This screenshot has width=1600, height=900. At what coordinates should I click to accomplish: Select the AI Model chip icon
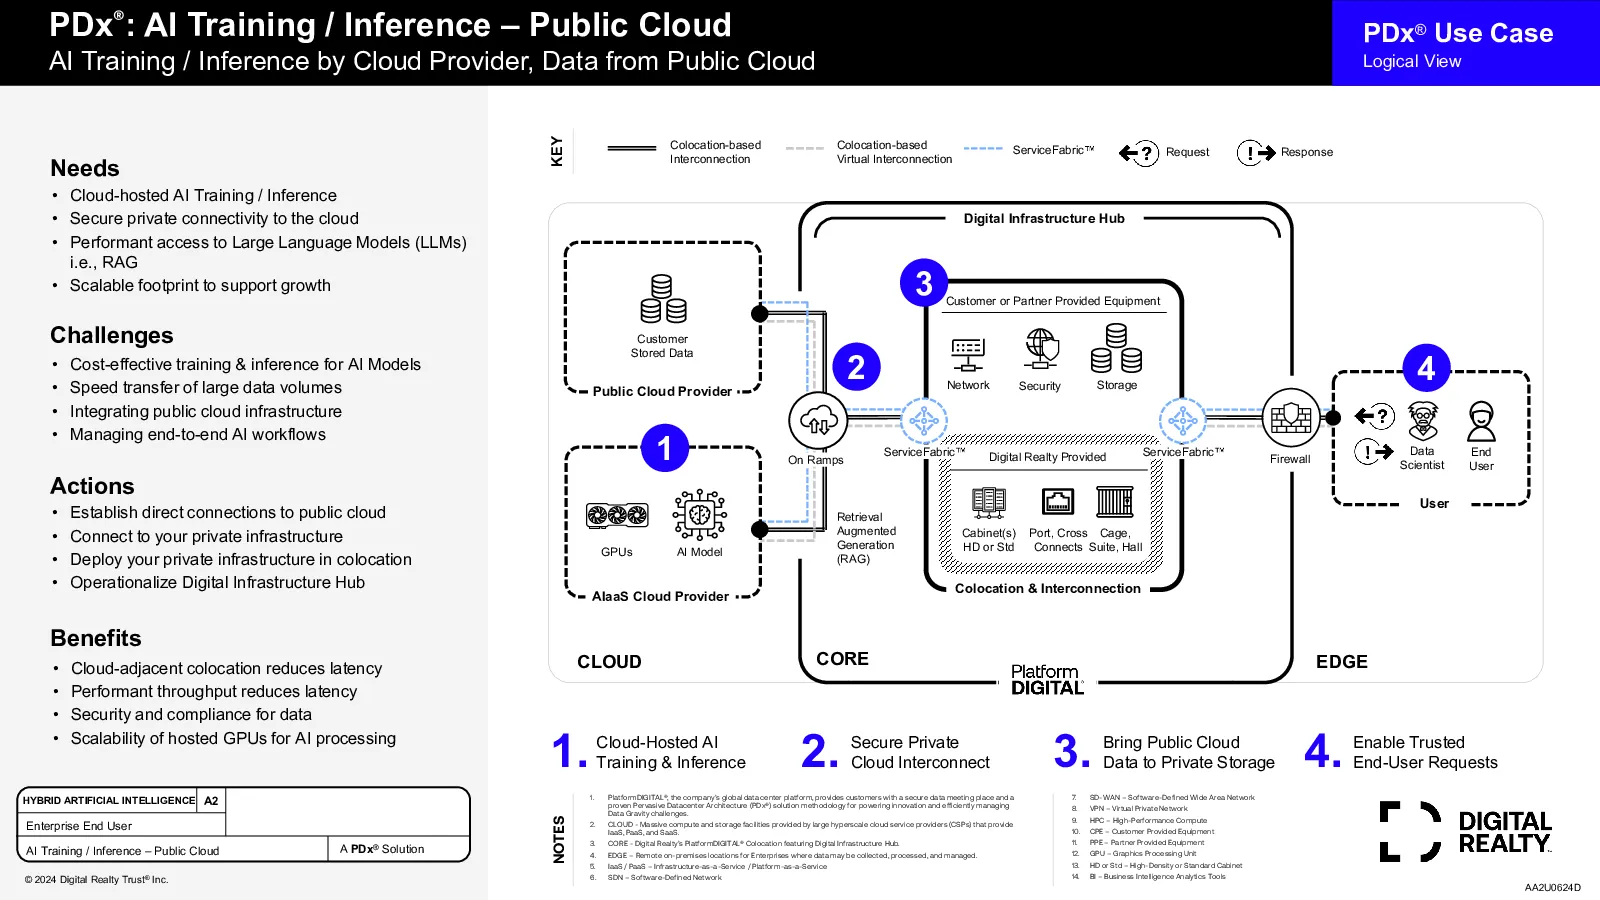700,515
